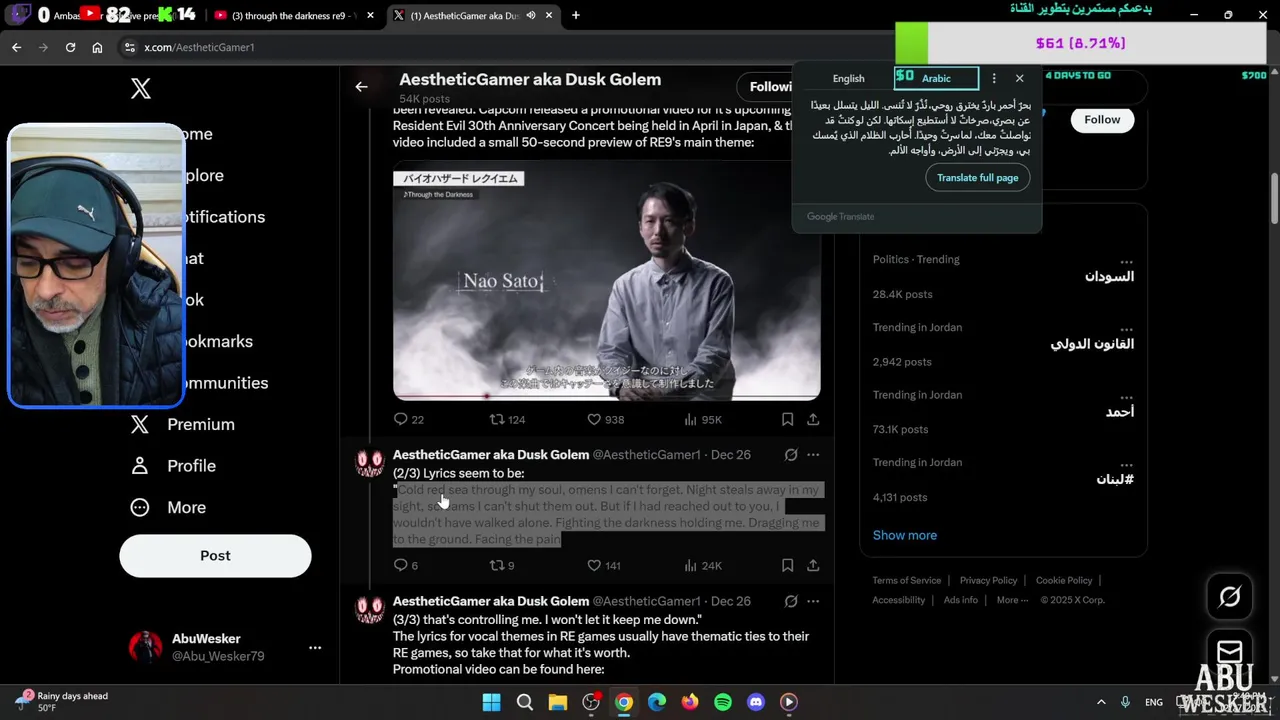Open AbuWesker account menu dots
The height and width of the screenshot is (720, 1280).
[315, 648]
